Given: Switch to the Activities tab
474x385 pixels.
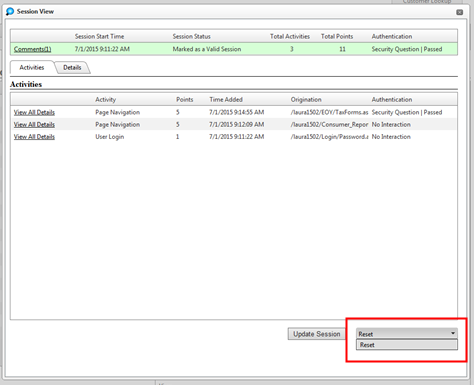Looking at the screenshot, I should point(32,67).
